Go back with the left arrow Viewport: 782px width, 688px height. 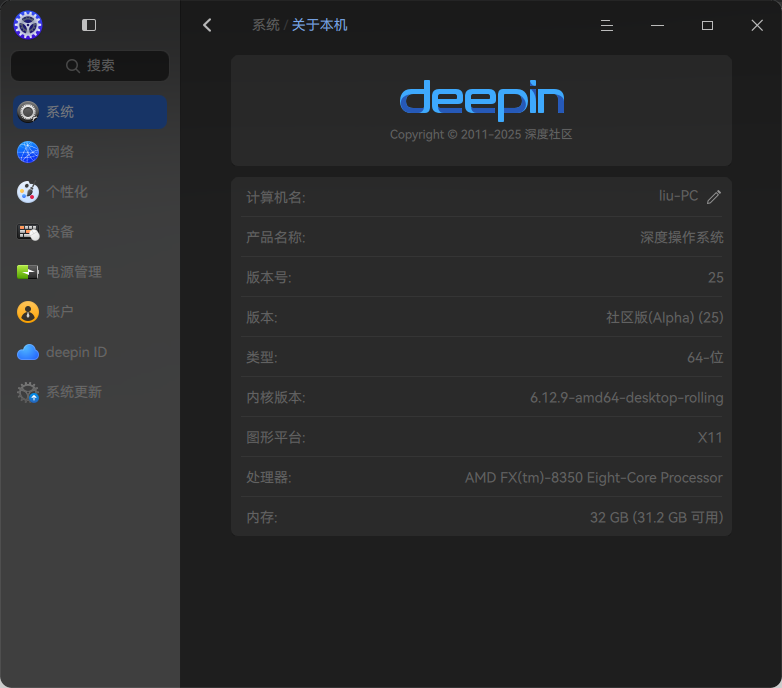coord(207,25)
